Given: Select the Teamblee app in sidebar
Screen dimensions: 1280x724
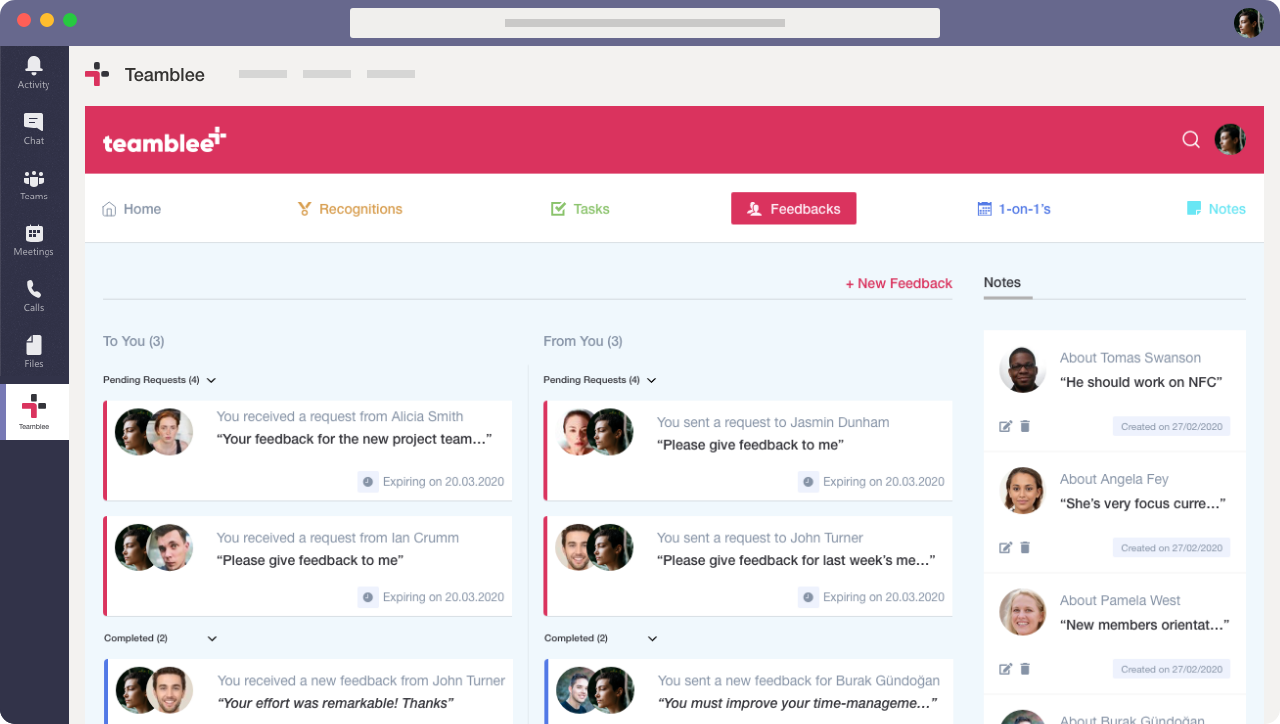Looking at the screenshot, I should click(x=34, y=412).
